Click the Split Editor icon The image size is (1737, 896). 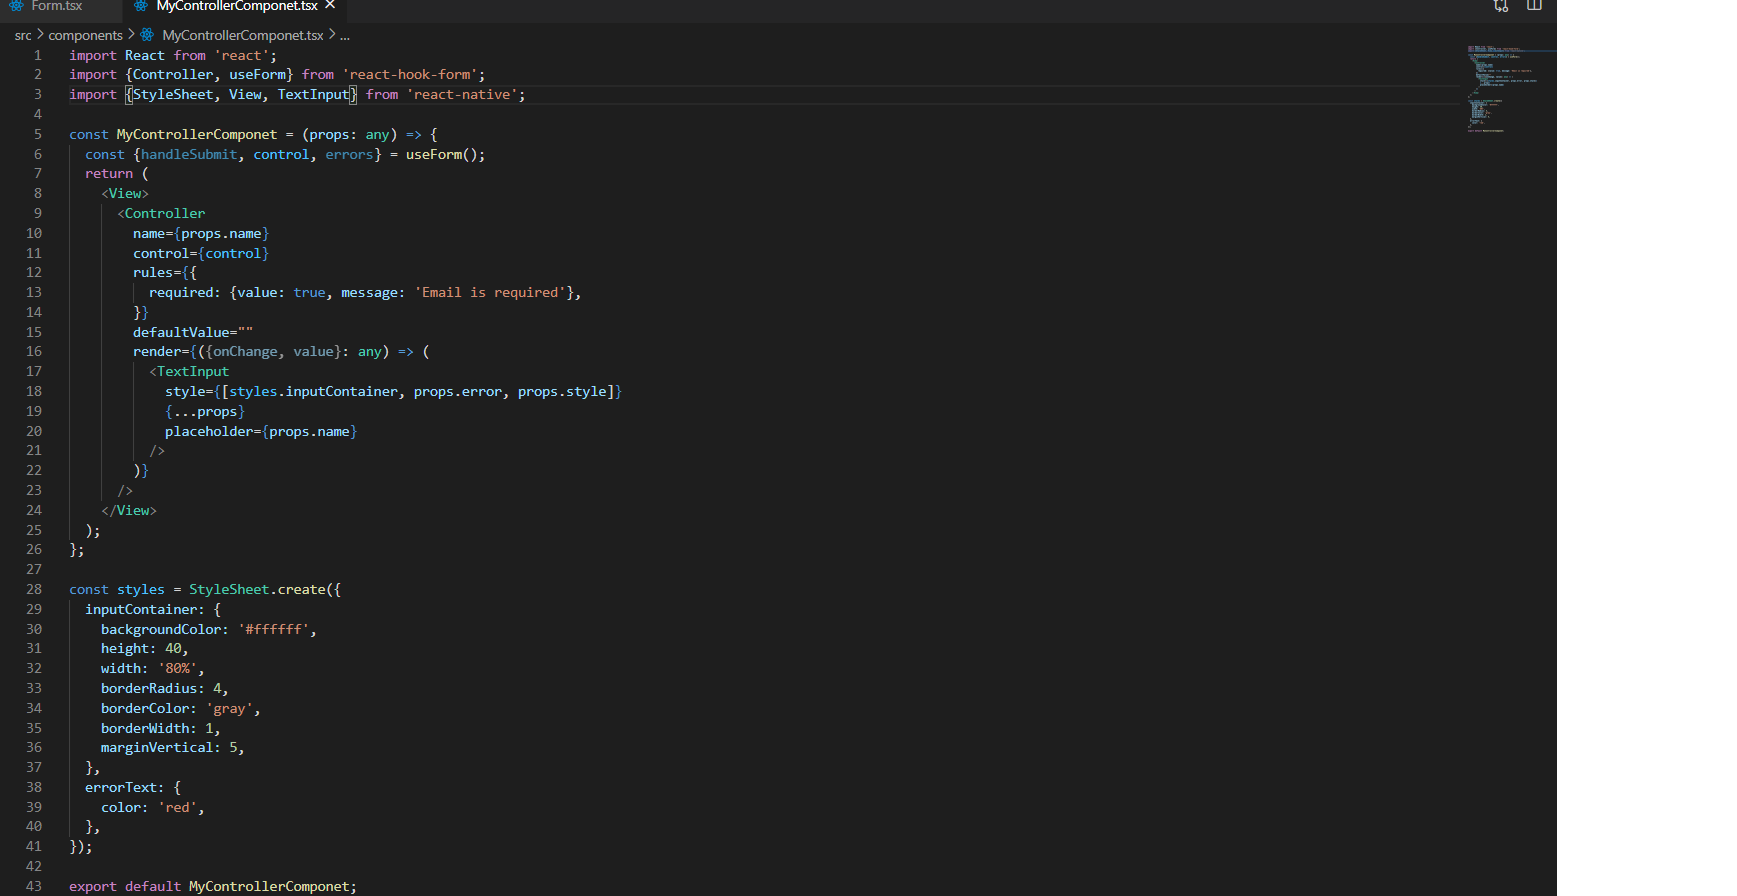click(x=1533, y=6)
